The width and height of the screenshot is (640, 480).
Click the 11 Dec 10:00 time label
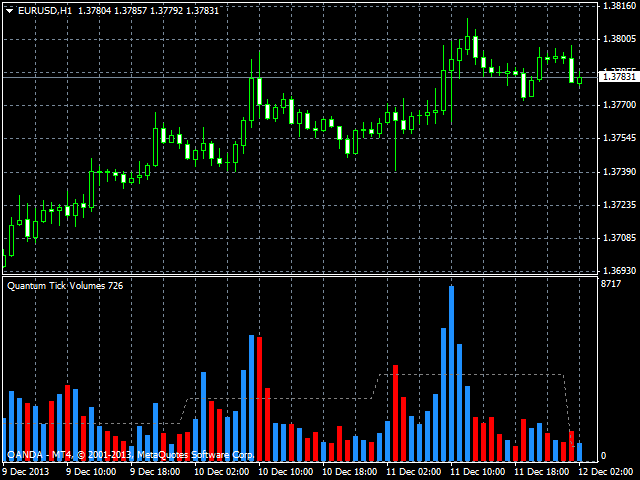tap(478, 470)
